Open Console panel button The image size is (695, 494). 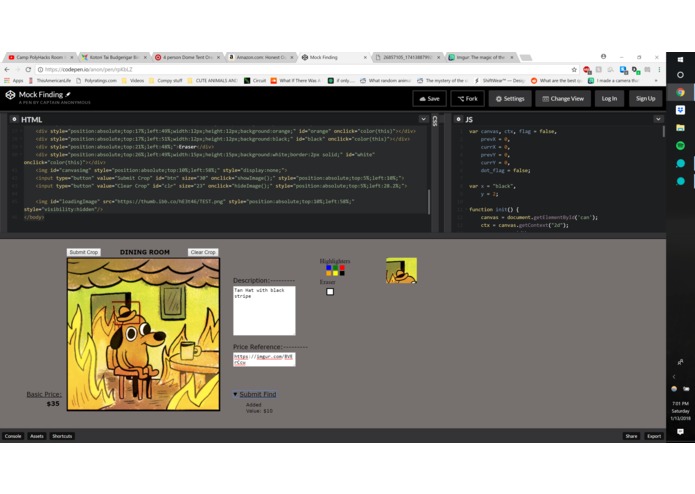point(13,436)
